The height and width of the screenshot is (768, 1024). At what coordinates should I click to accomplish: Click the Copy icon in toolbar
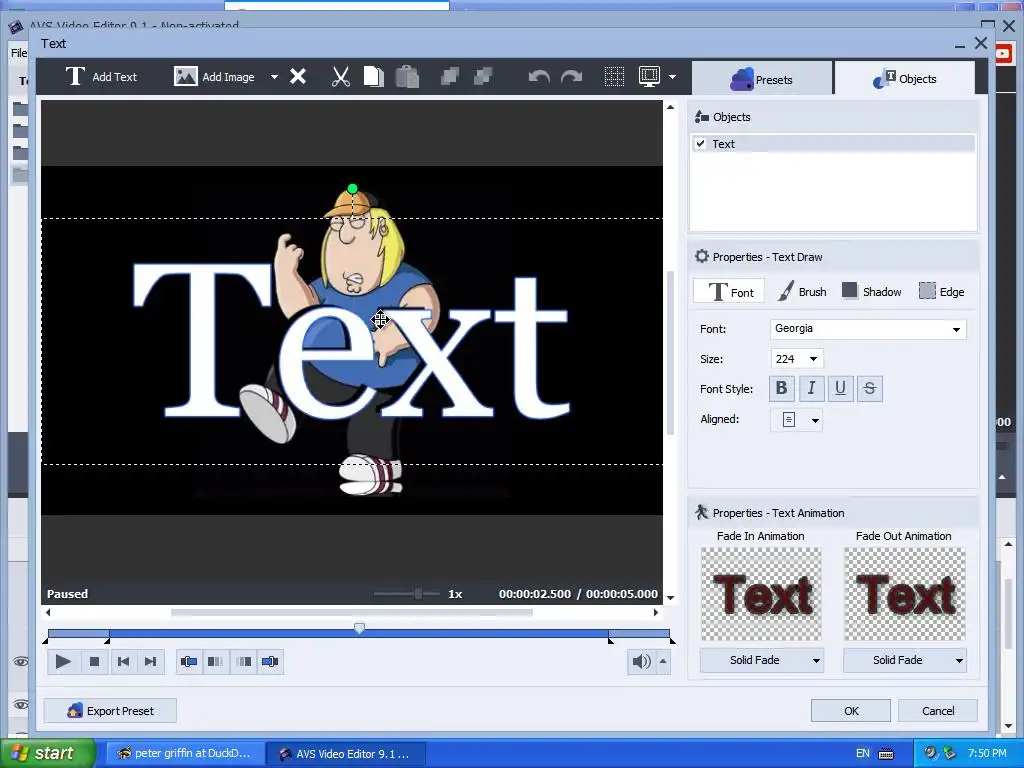(374, 76)
